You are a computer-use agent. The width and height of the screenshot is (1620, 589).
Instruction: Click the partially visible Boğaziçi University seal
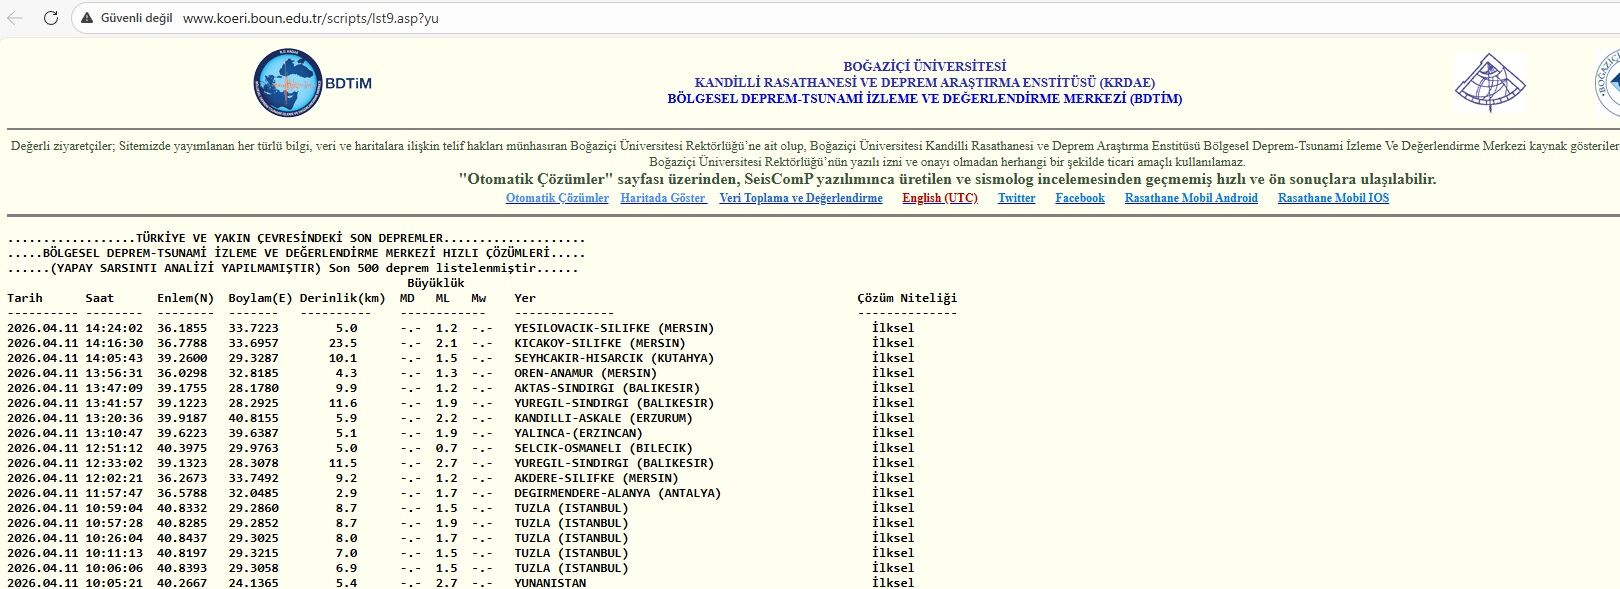[1607, 83]
